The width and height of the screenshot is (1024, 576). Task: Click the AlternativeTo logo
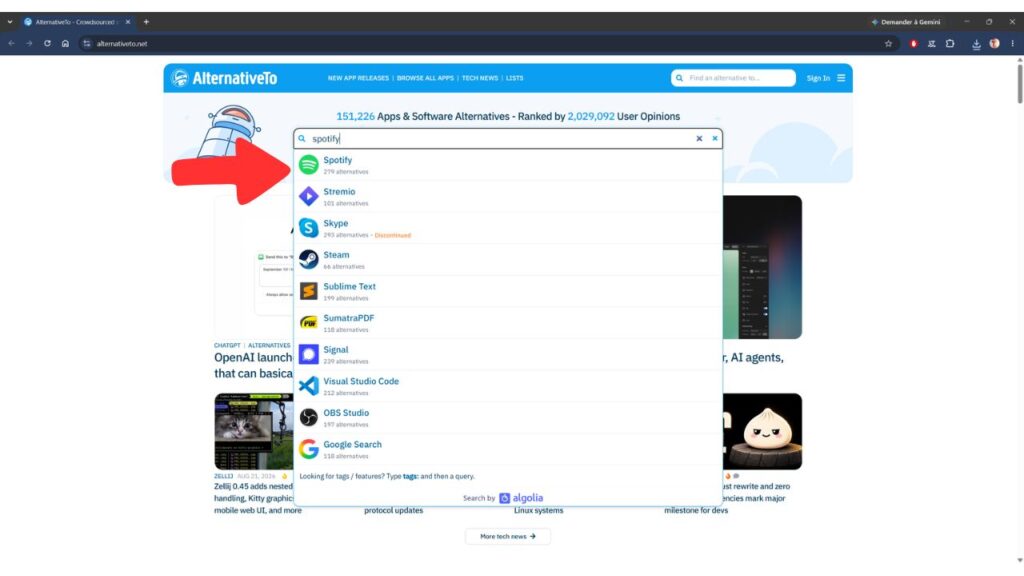[x=224, y=78]
